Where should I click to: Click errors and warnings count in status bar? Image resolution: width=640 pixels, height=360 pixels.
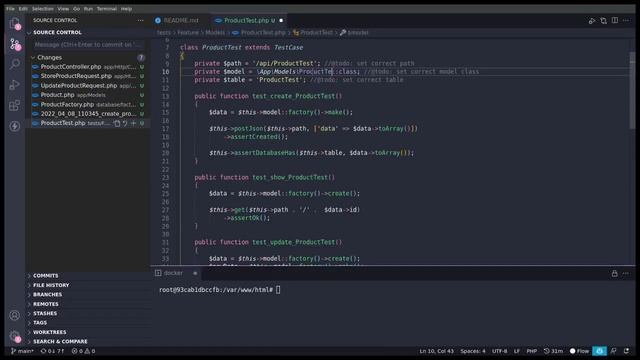pyautogui.click(x=83, y=351)
